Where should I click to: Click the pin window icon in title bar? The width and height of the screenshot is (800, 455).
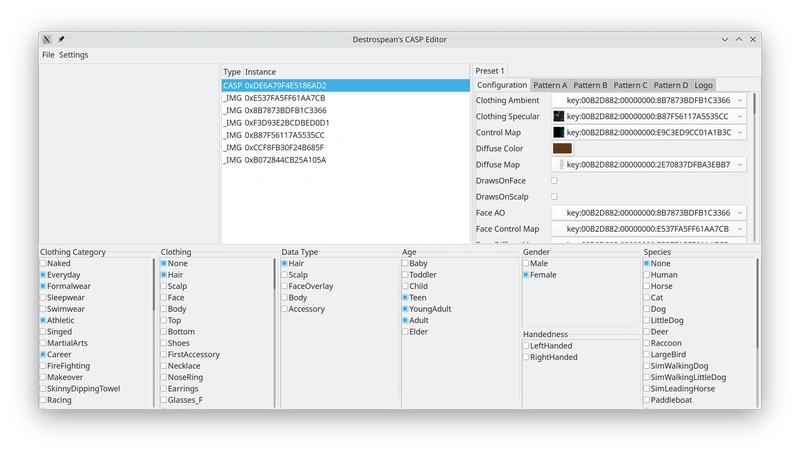coord(61,39)
